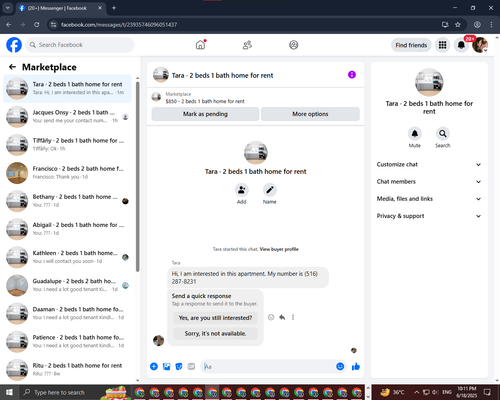Click the browser address bar URL
Viewport: 500px width, 400px height.
119,25
